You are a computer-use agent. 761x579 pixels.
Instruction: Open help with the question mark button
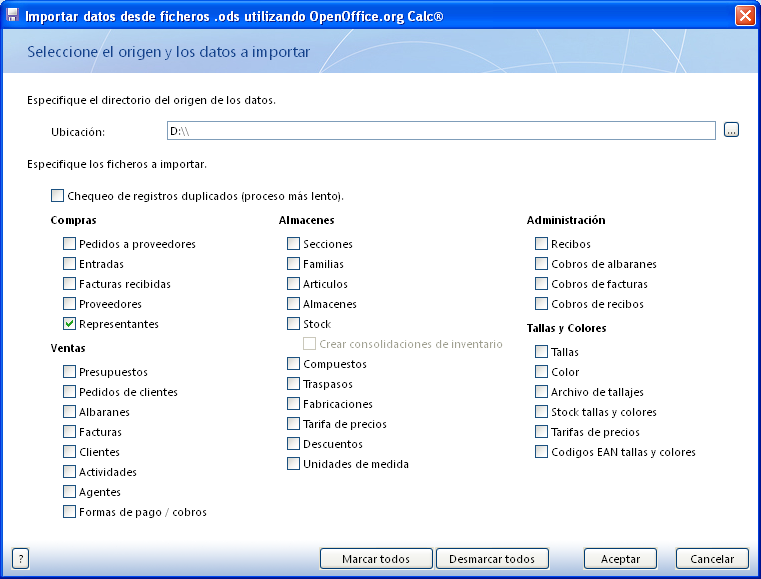click(20, 559)
